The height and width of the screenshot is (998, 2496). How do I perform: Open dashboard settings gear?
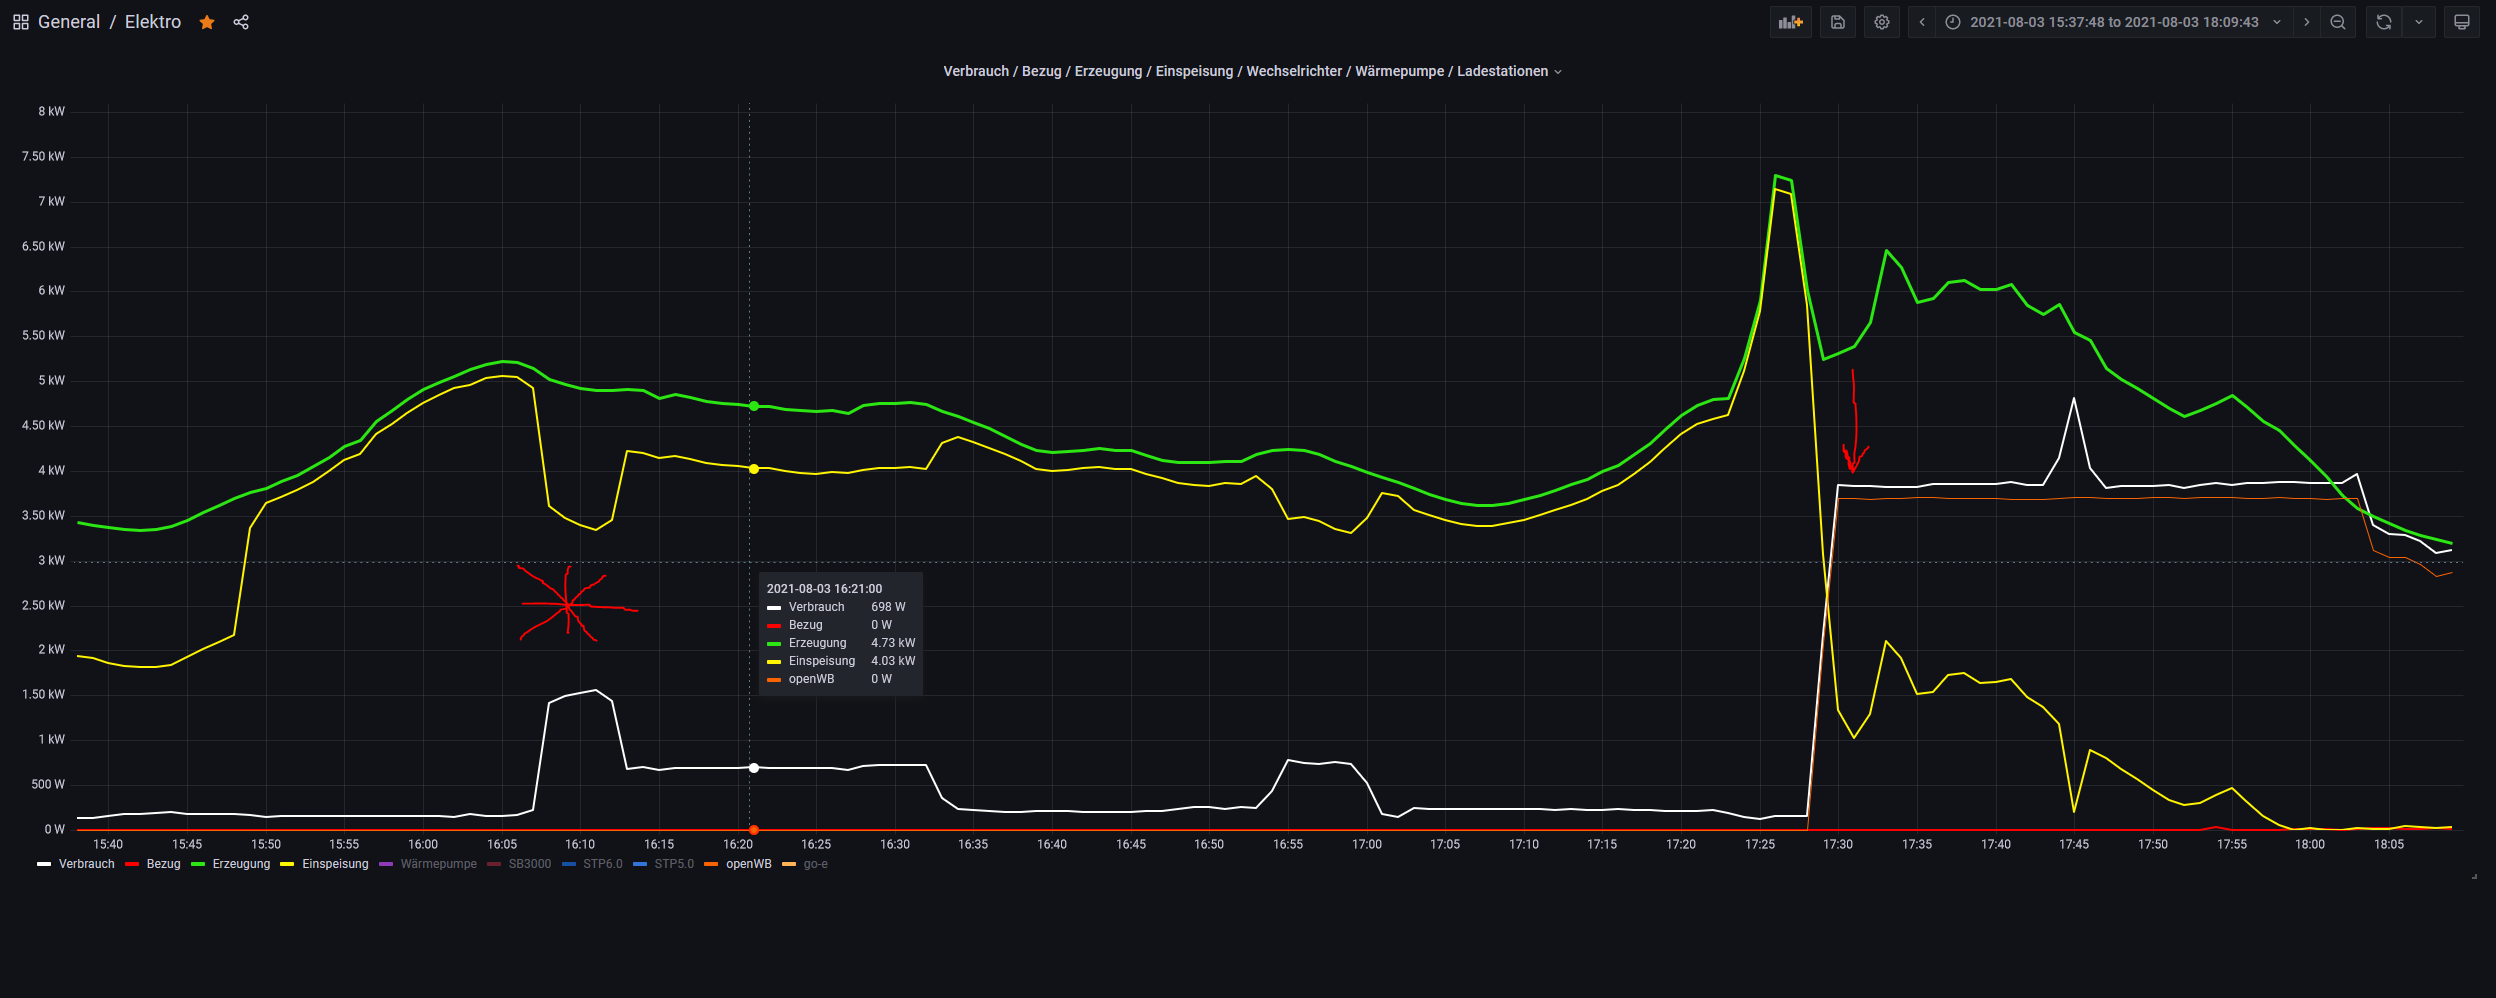[1882, 22]
